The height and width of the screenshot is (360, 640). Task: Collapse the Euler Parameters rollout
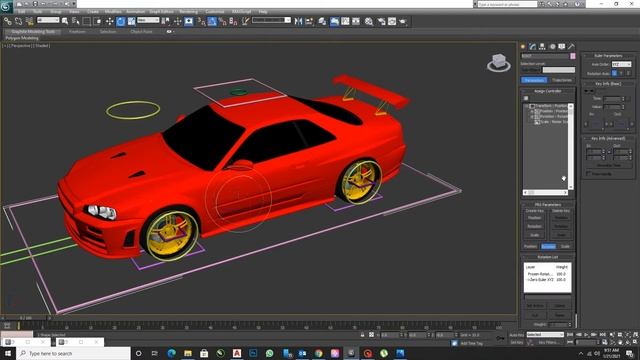click(x=608, y=56)
